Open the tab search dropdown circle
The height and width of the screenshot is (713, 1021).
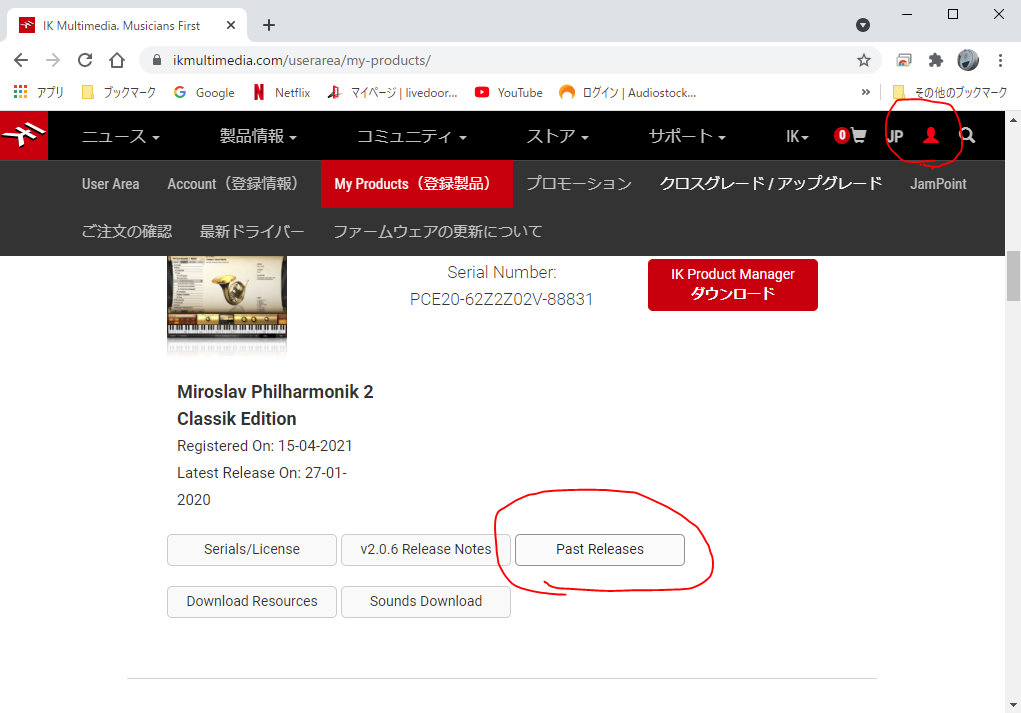863,25
